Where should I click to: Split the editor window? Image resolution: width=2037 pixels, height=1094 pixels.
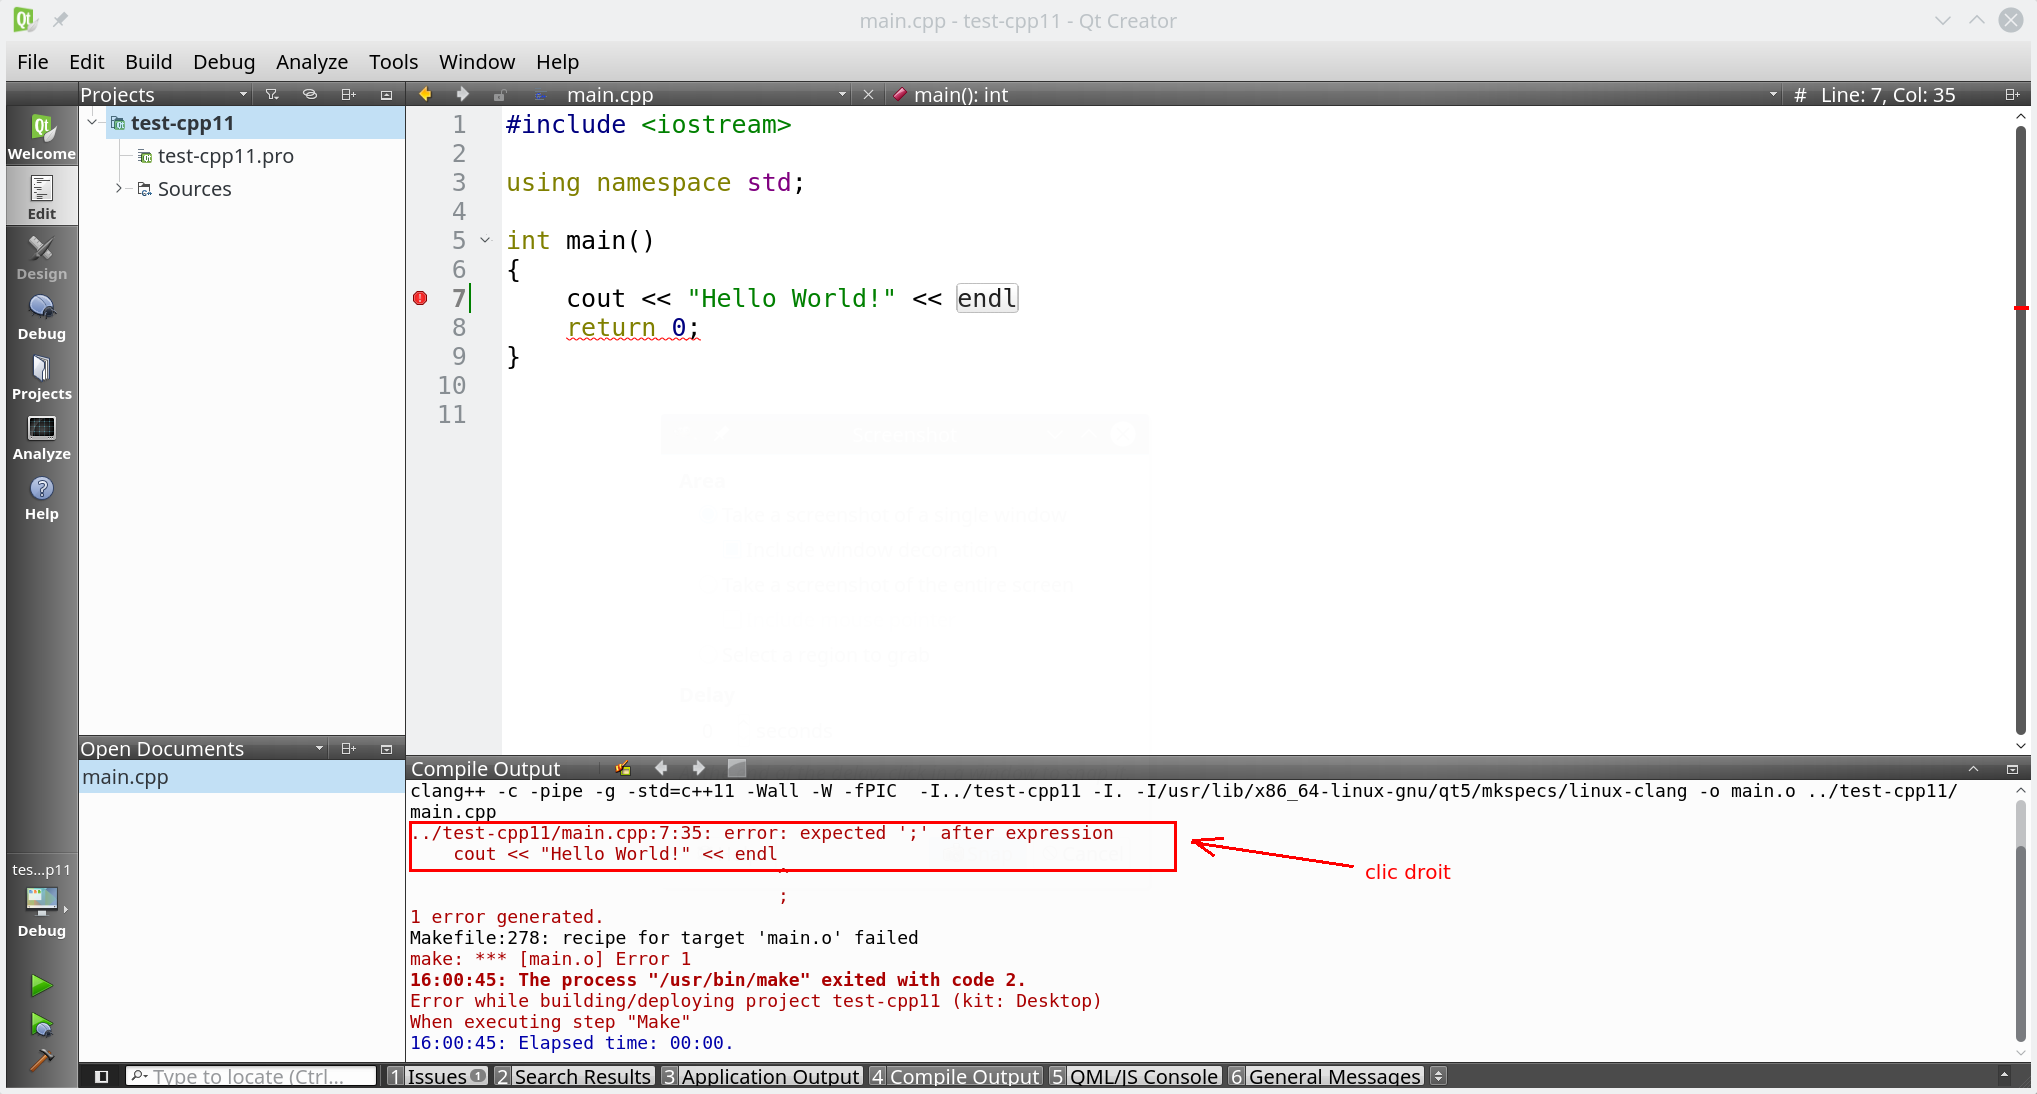[2012, 94]
